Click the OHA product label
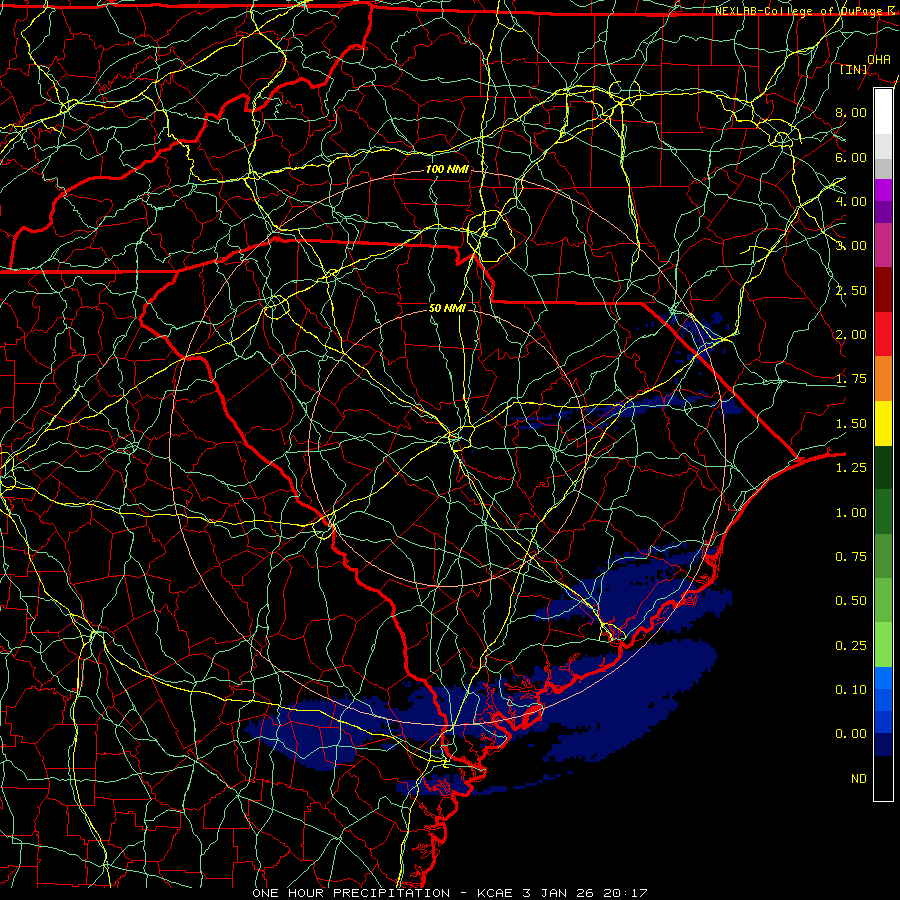 click(879, 59)
